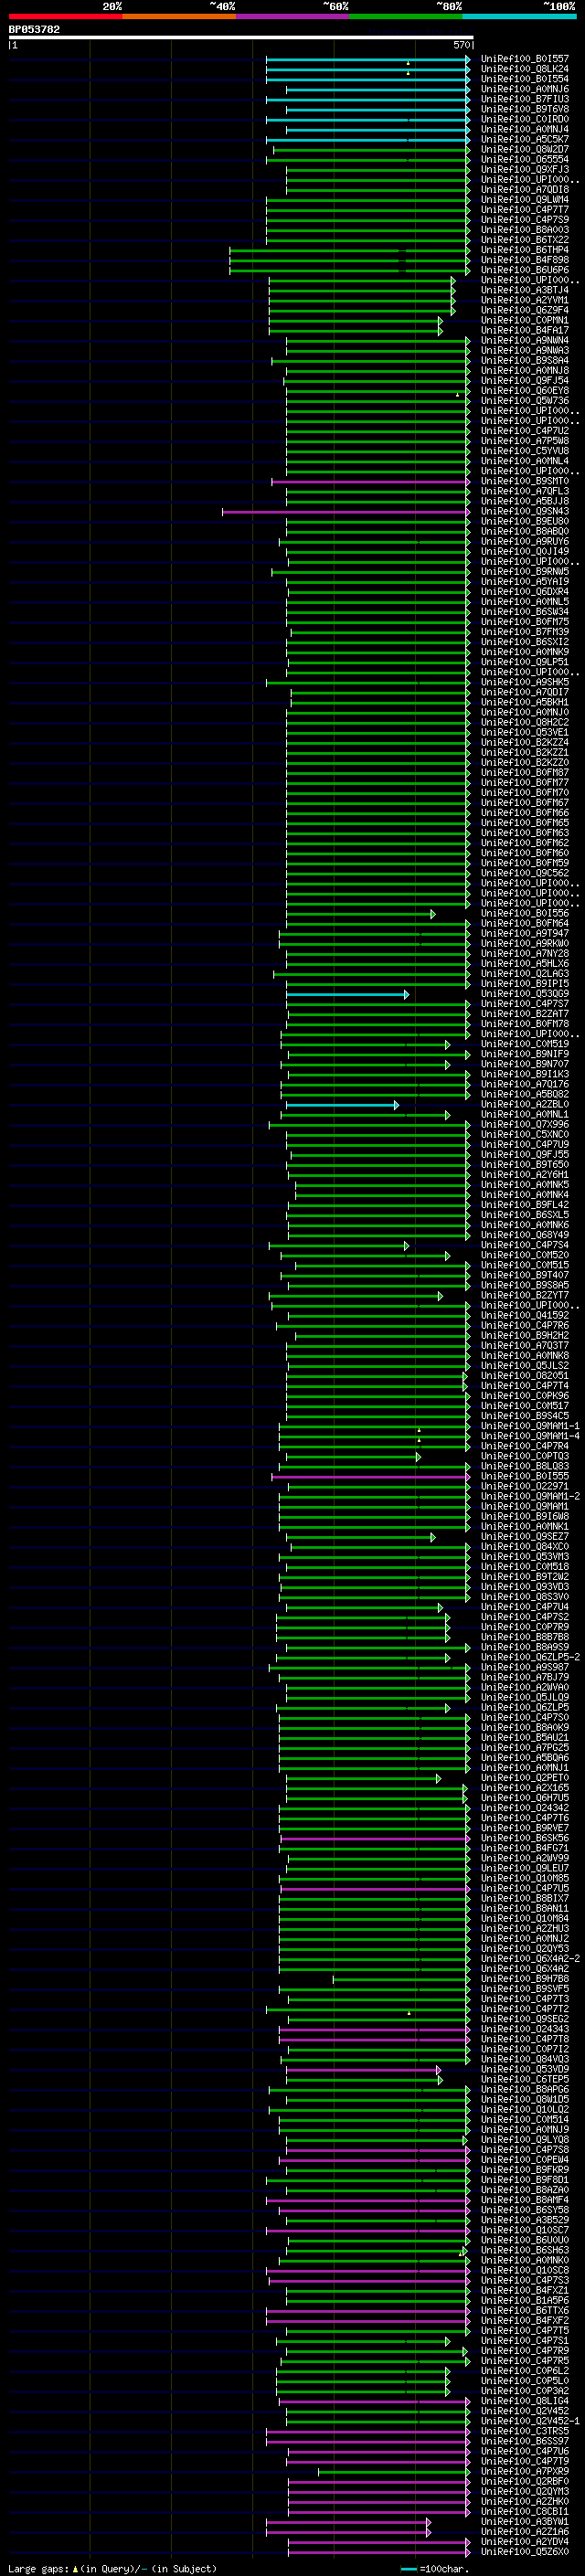Select the UniRef100_B6THP4 label
Viewport: 585px width, 2576px height.
coord(524,250)
